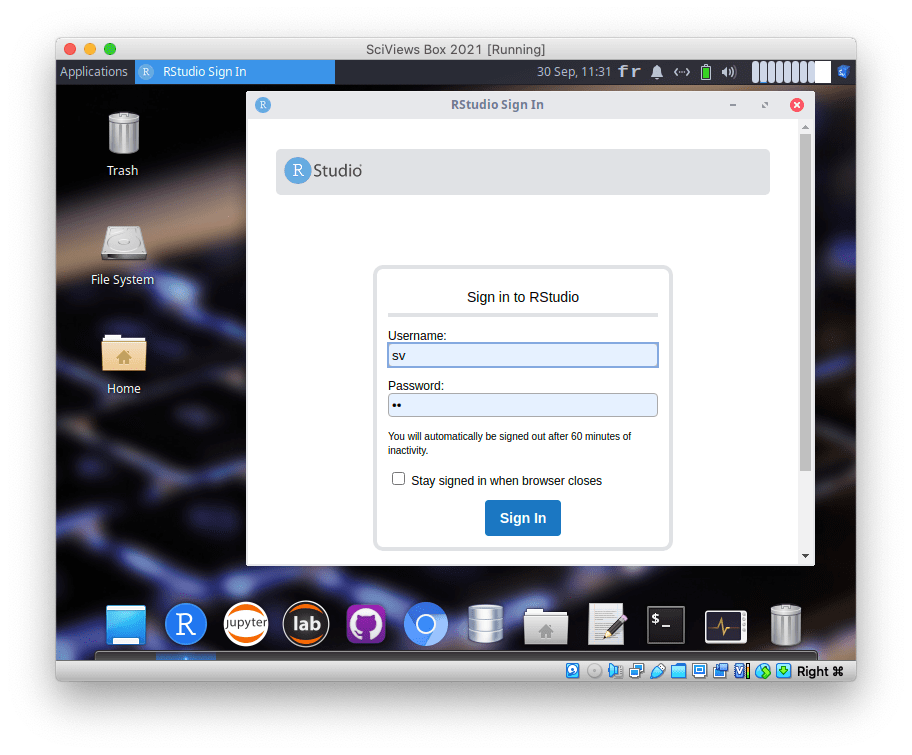Screen dimensions: 912x755
Task: Click the RStudio Sign In window menu icon
Action: pos(263,105)
